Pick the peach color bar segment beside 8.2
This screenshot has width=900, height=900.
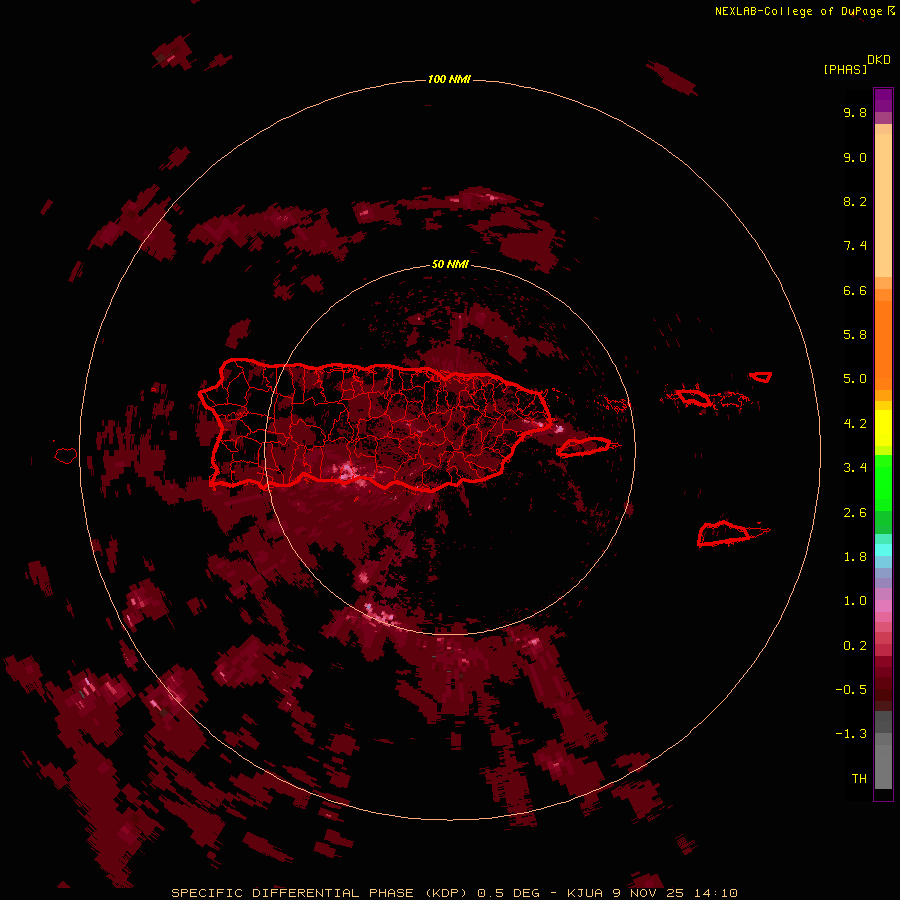883,205
